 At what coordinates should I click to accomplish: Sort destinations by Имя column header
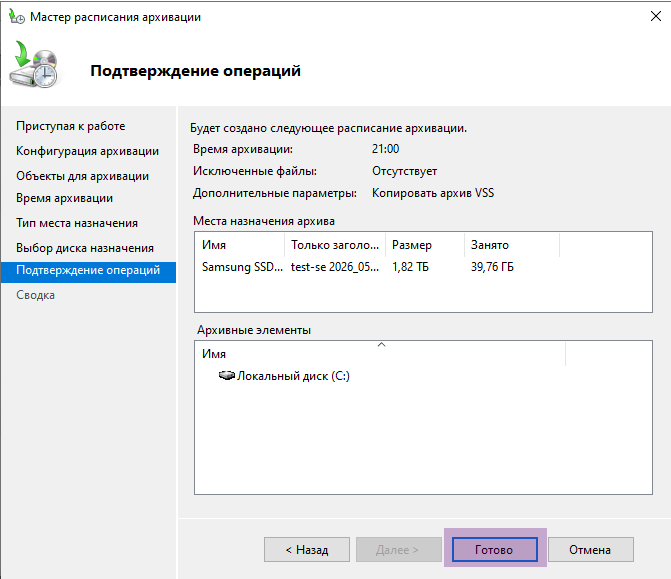(x=240, y=245)
